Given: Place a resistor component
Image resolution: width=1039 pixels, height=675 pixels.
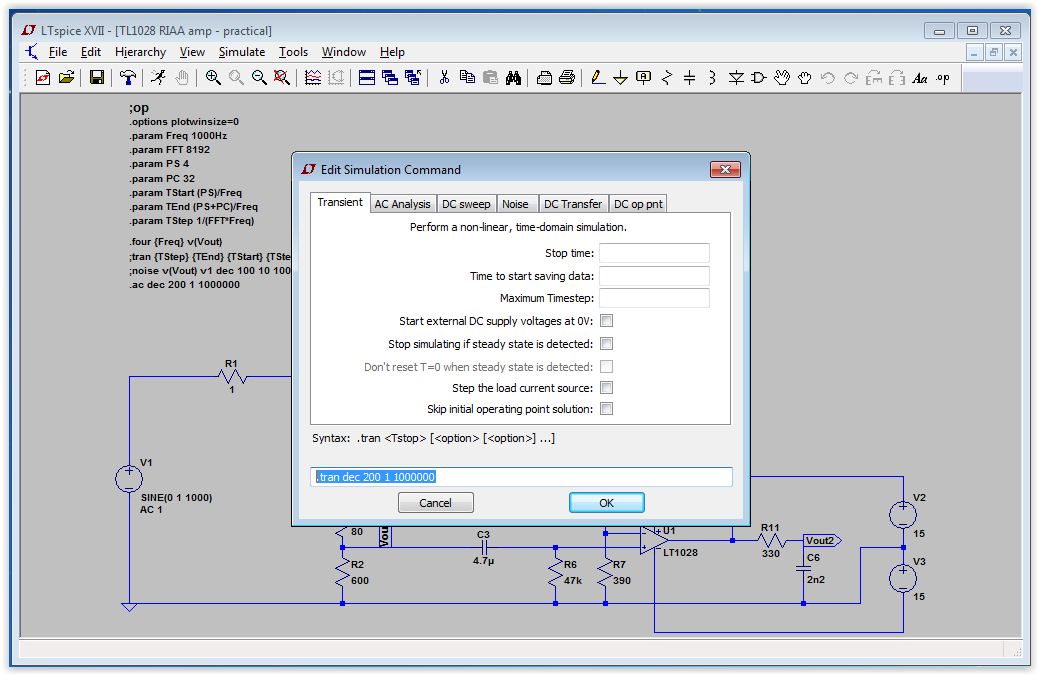Looking at the screenshot, I should [667, 78].
